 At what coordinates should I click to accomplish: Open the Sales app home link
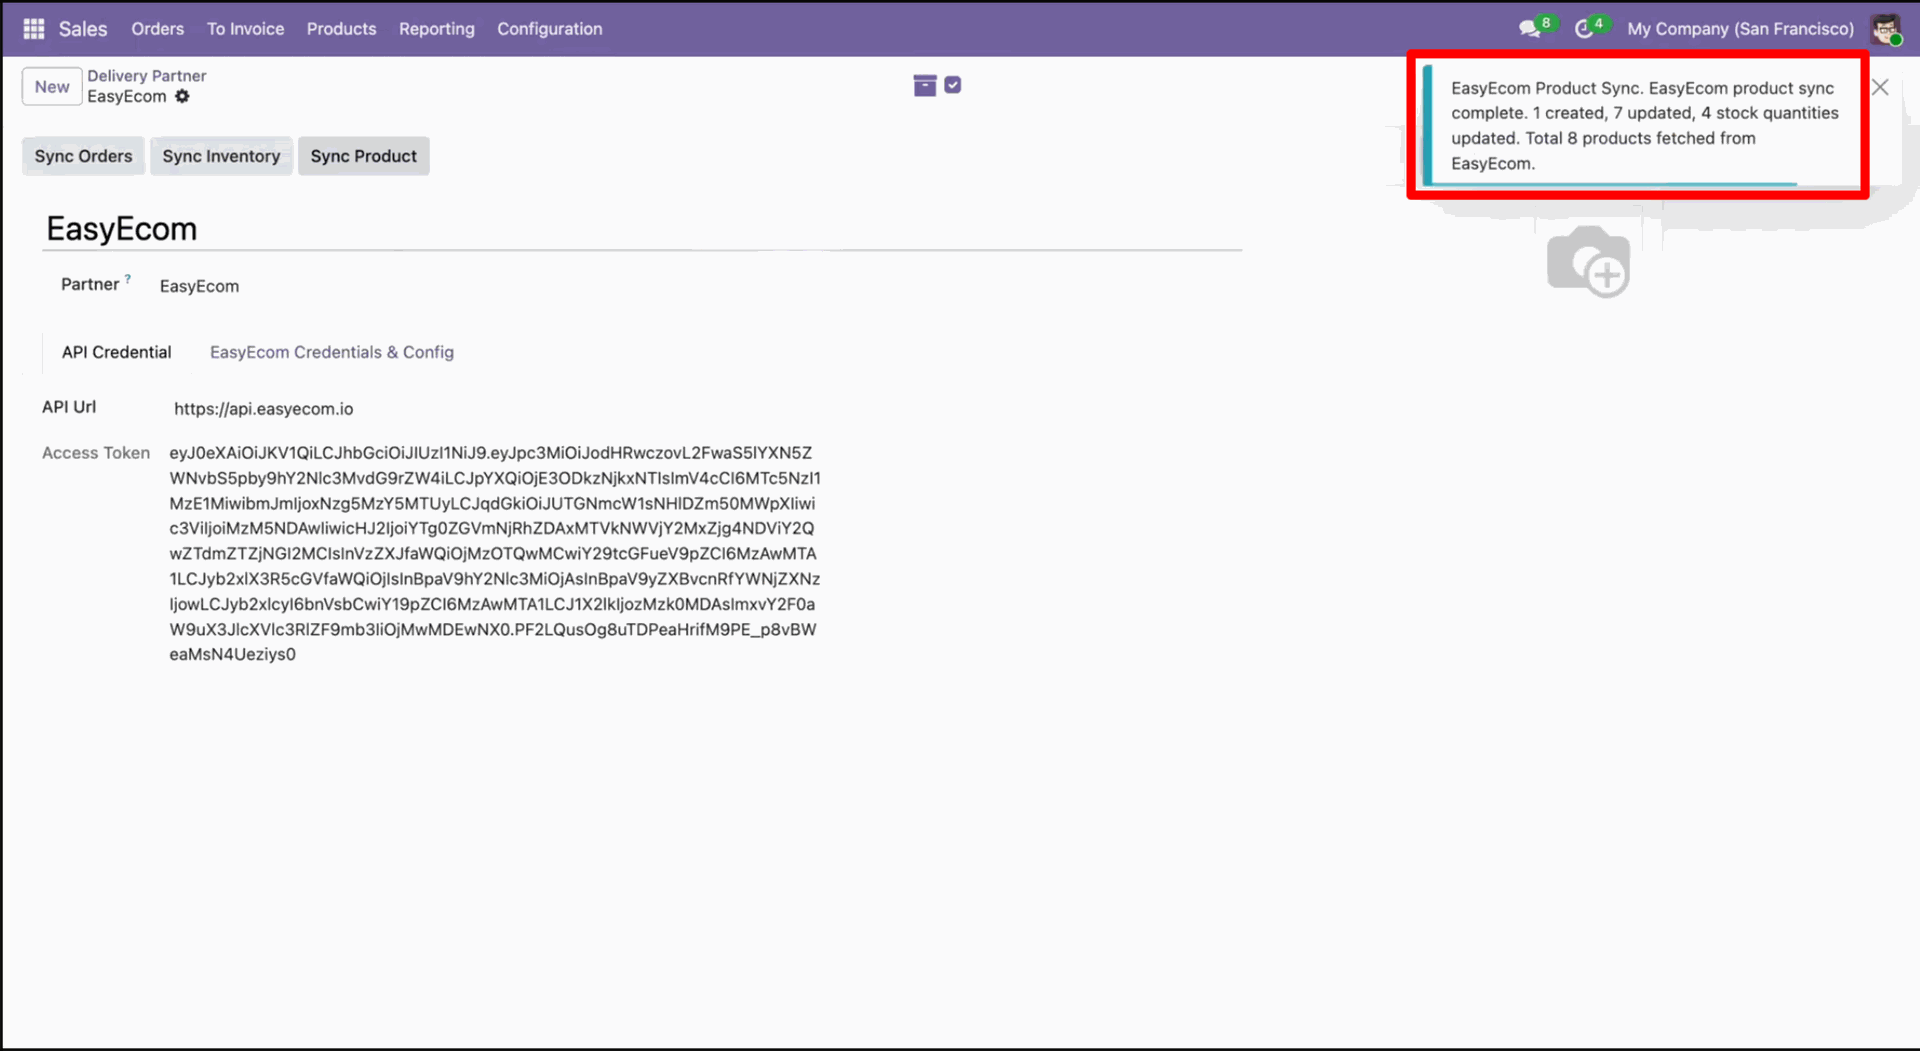[x=83, y=29]
